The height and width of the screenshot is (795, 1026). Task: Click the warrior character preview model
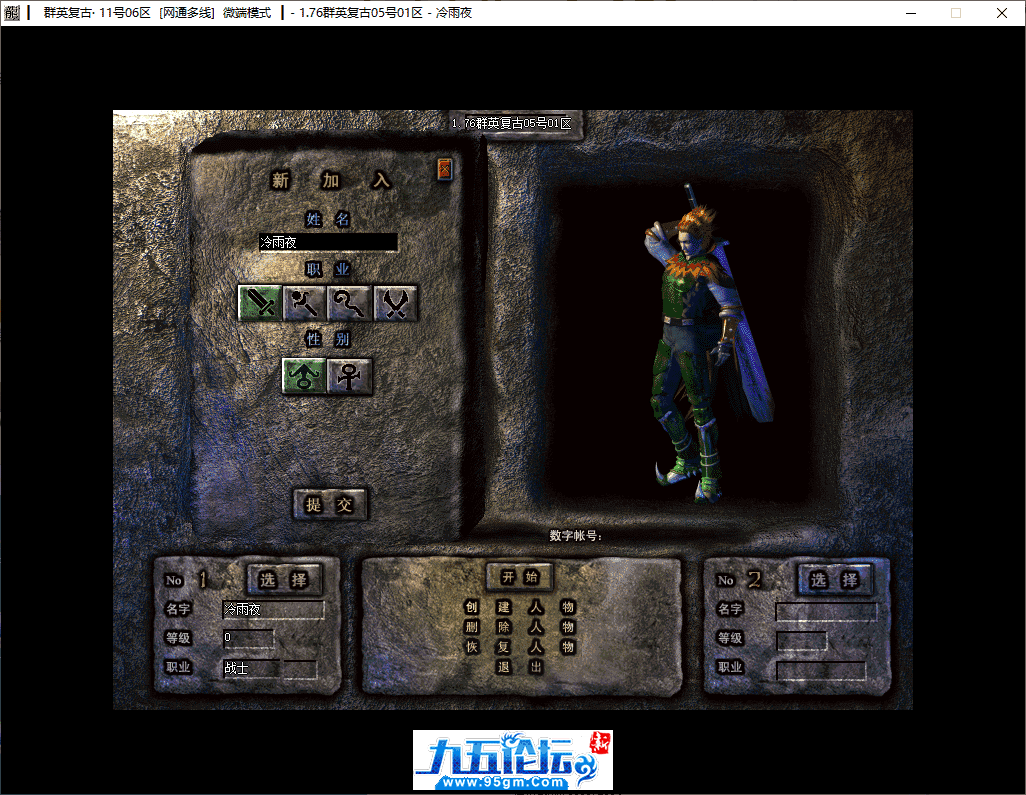pyautogui.click(x=708, y=344)
